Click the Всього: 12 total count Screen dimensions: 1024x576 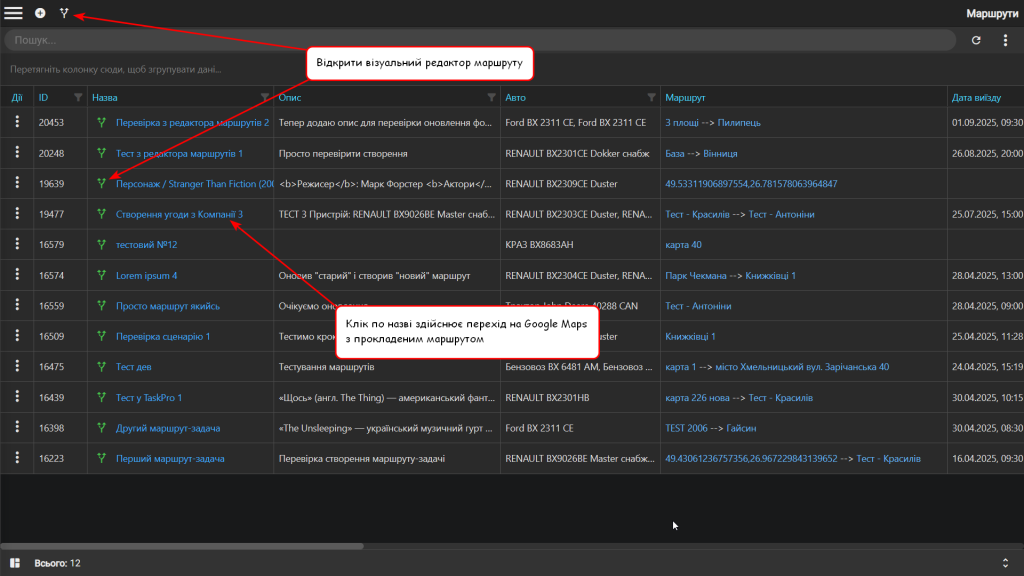pos(57,563)
